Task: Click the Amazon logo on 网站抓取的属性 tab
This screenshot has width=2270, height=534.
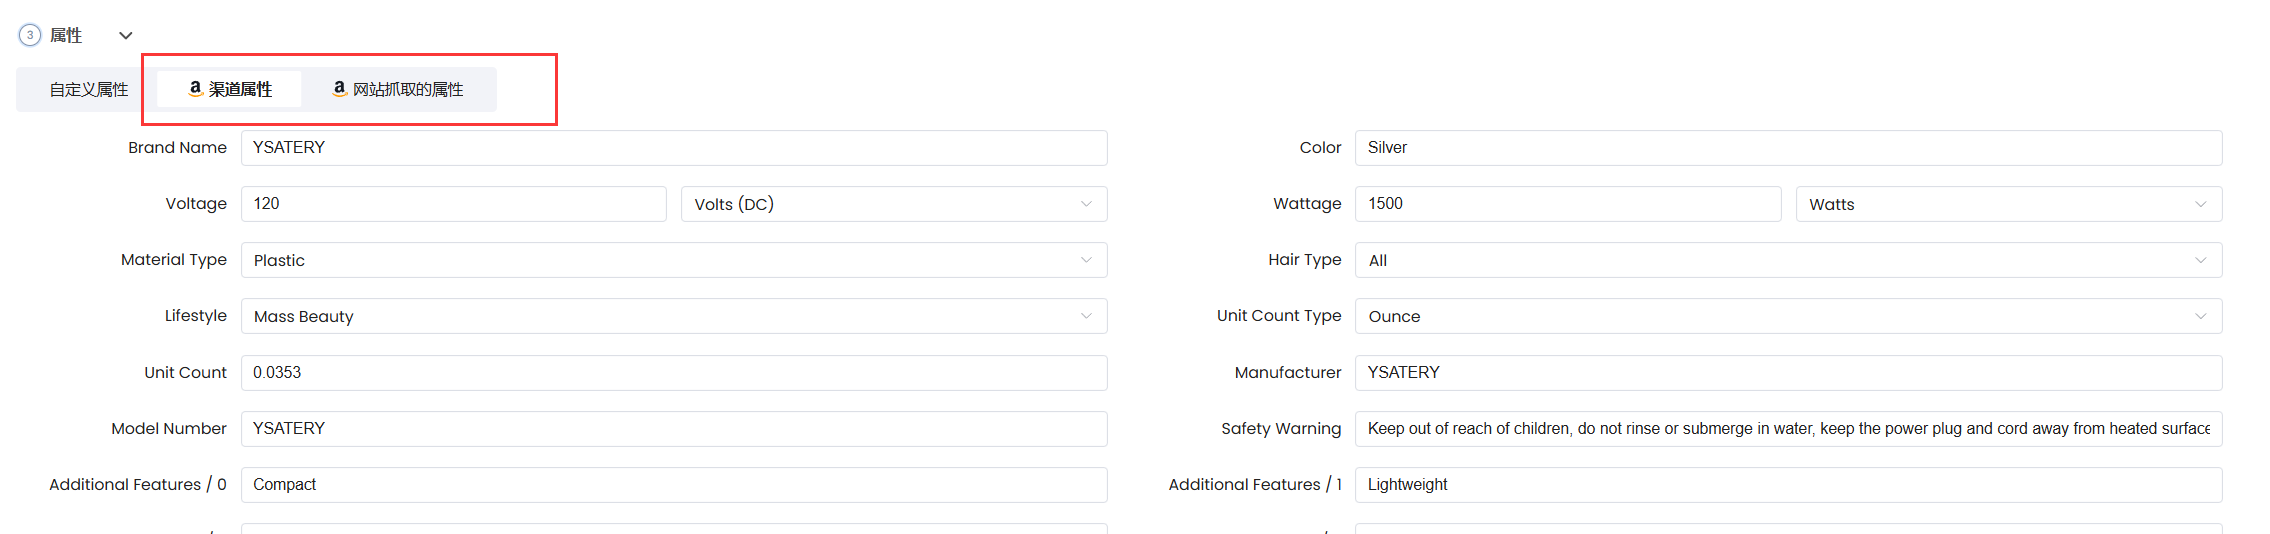Action: 340,89
